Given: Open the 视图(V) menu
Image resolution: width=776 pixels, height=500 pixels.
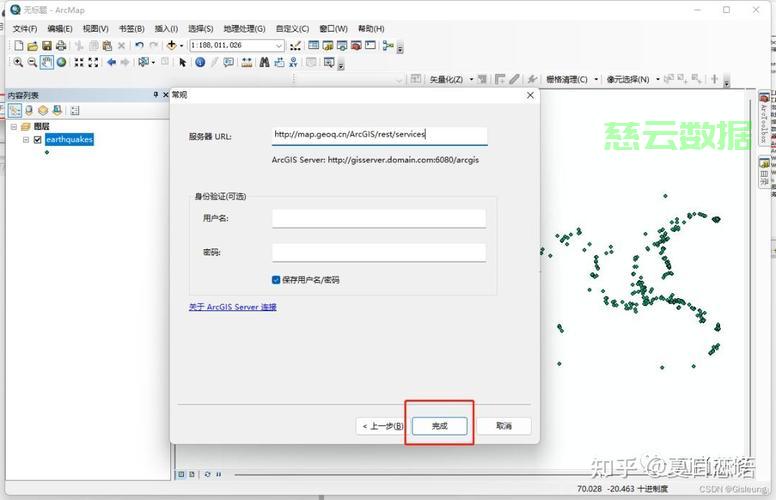Looking at the screenshot, I should point(96,29).
